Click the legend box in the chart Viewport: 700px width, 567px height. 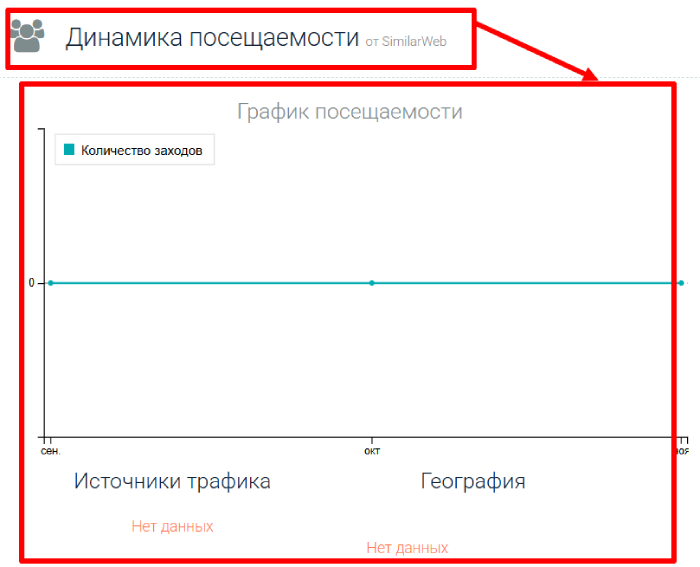[x=134, y=151]
